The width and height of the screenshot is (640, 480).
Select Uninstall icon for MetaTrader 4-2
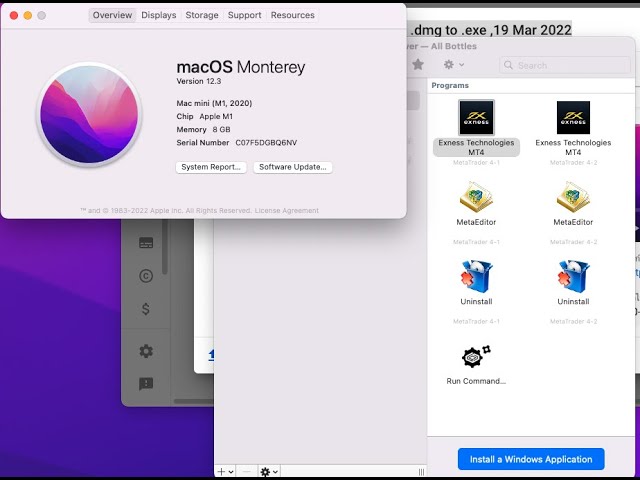[573, 277]
